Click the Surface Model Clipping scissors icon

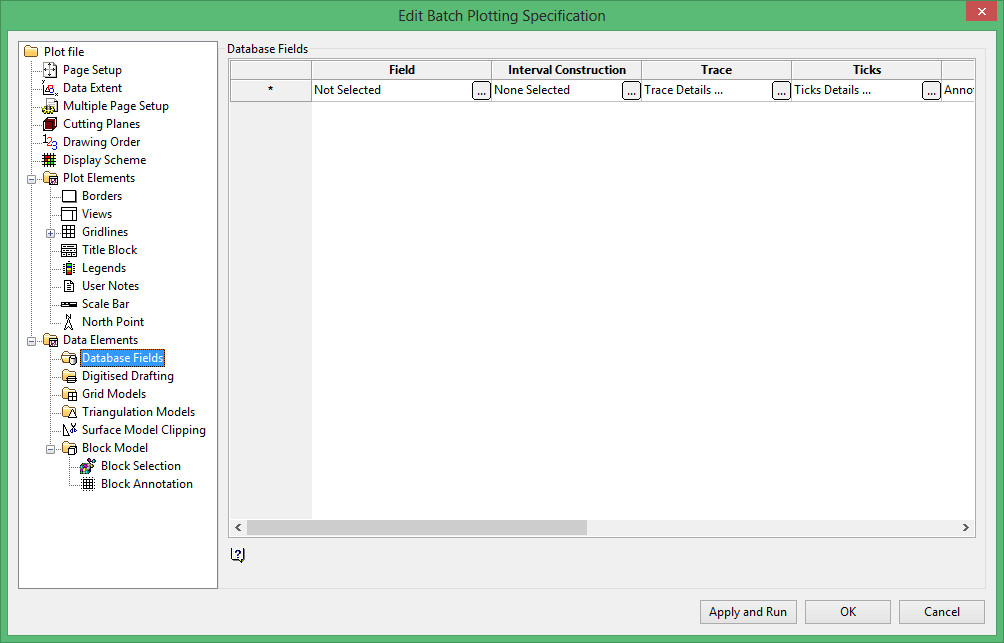pyautogui.click(x=70, y=430)
